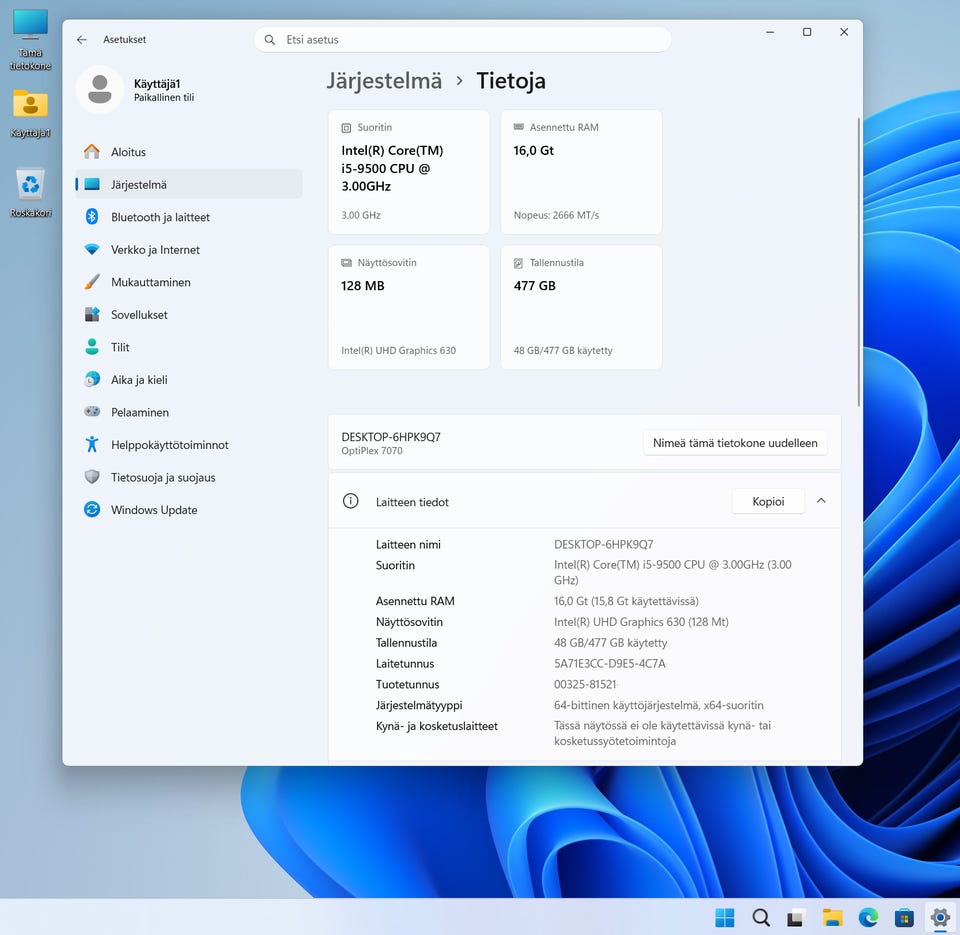Click the Sovellukset apps icon

[92, 315]
